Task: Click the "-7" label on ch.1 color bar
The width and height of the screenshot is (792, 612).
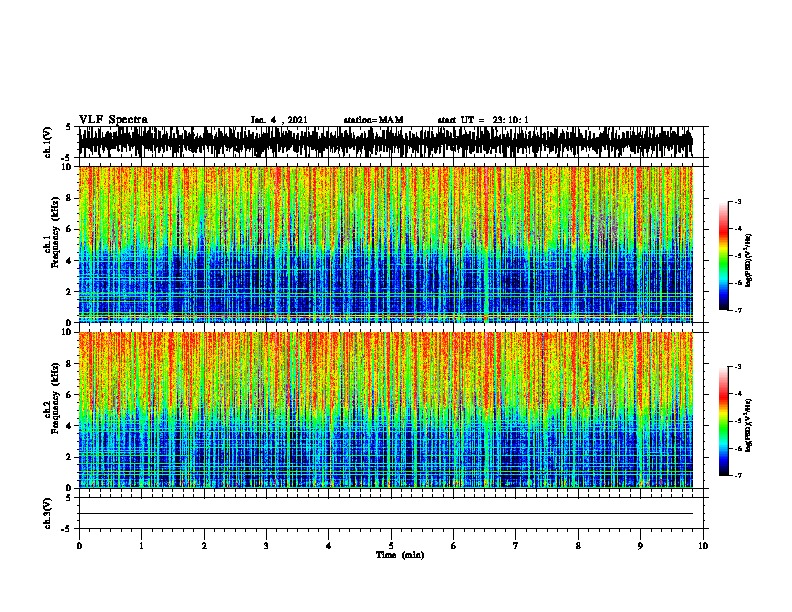Action: click(737, 310)
